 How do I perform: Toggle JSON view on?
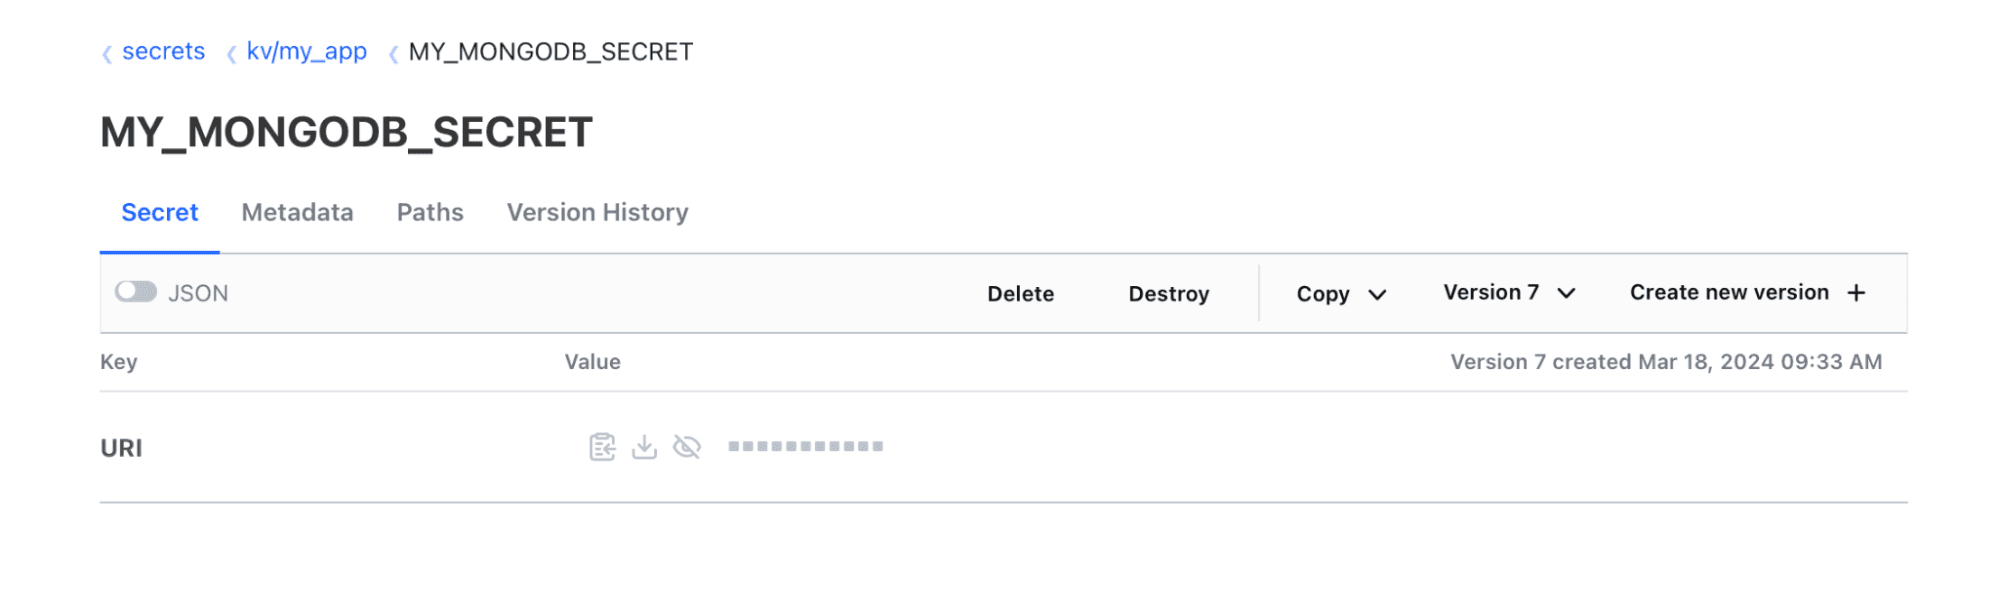(x=136, y=292)
